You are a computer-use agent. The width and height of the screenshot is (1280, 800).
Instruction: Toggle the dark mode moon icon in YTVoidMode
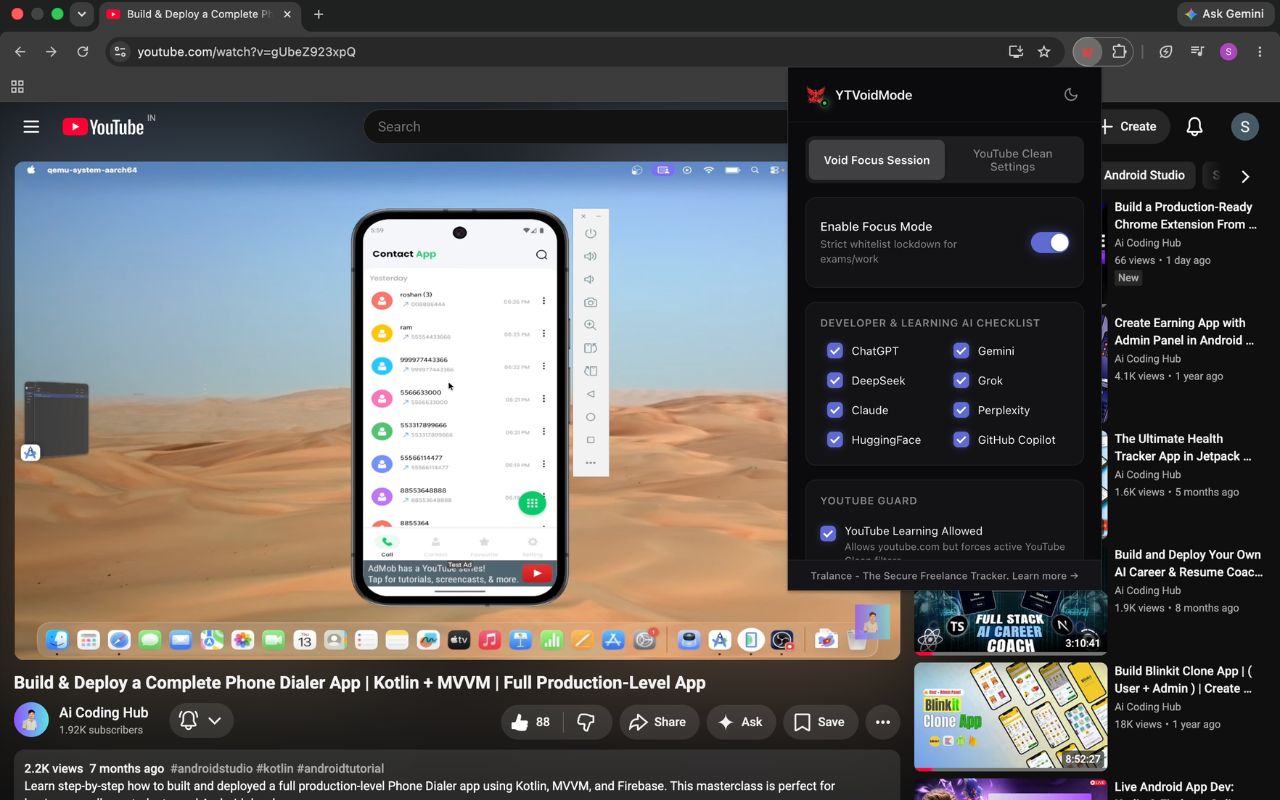[1070, 95]
